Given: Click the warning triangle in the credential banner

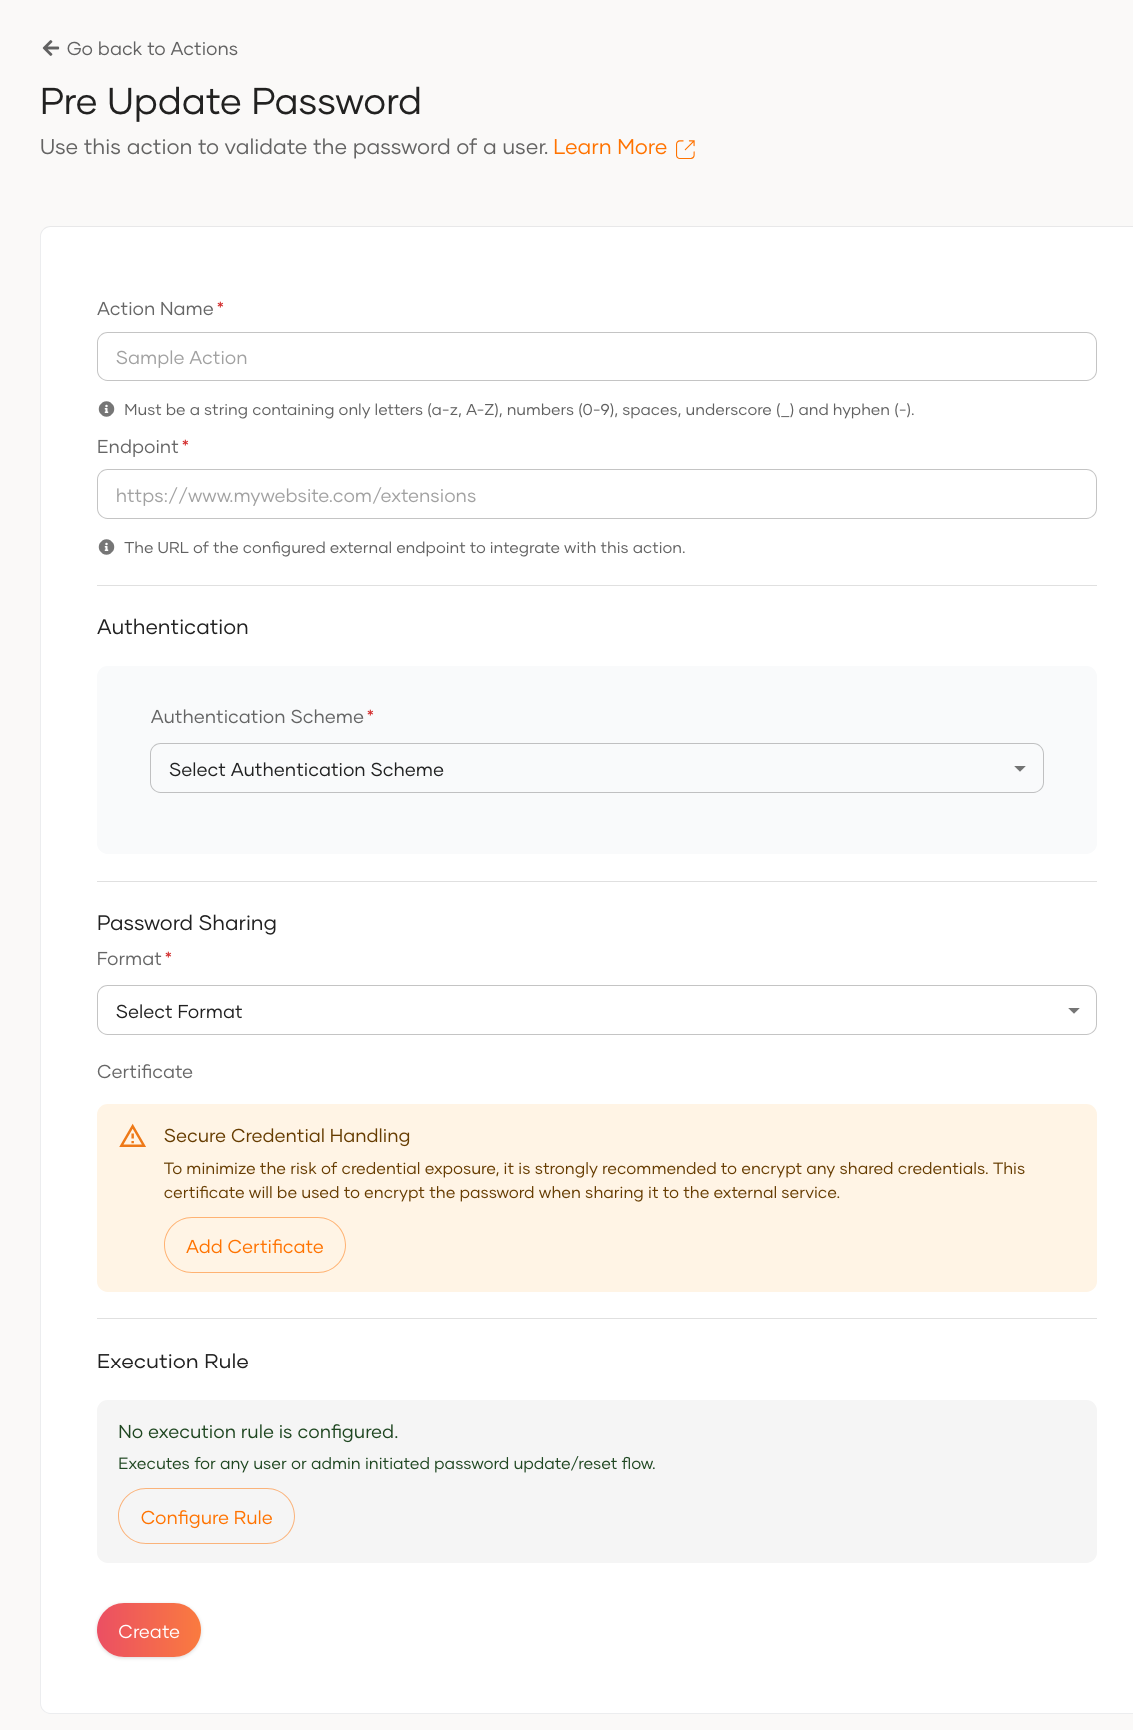Looking at the screenshot, I should pos(131,1136).
